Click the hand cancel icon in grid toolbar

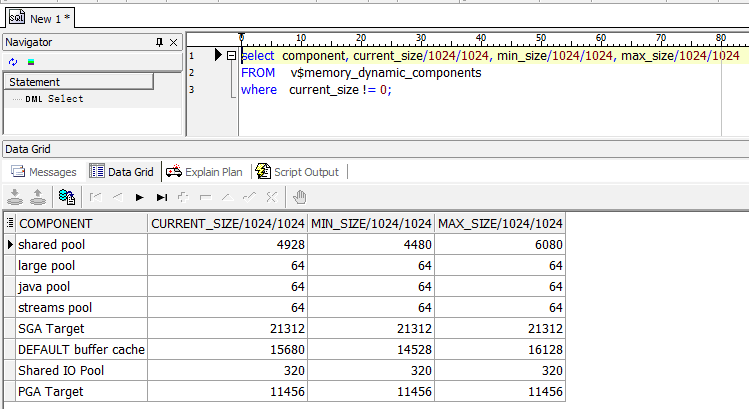tap(300, 197)
